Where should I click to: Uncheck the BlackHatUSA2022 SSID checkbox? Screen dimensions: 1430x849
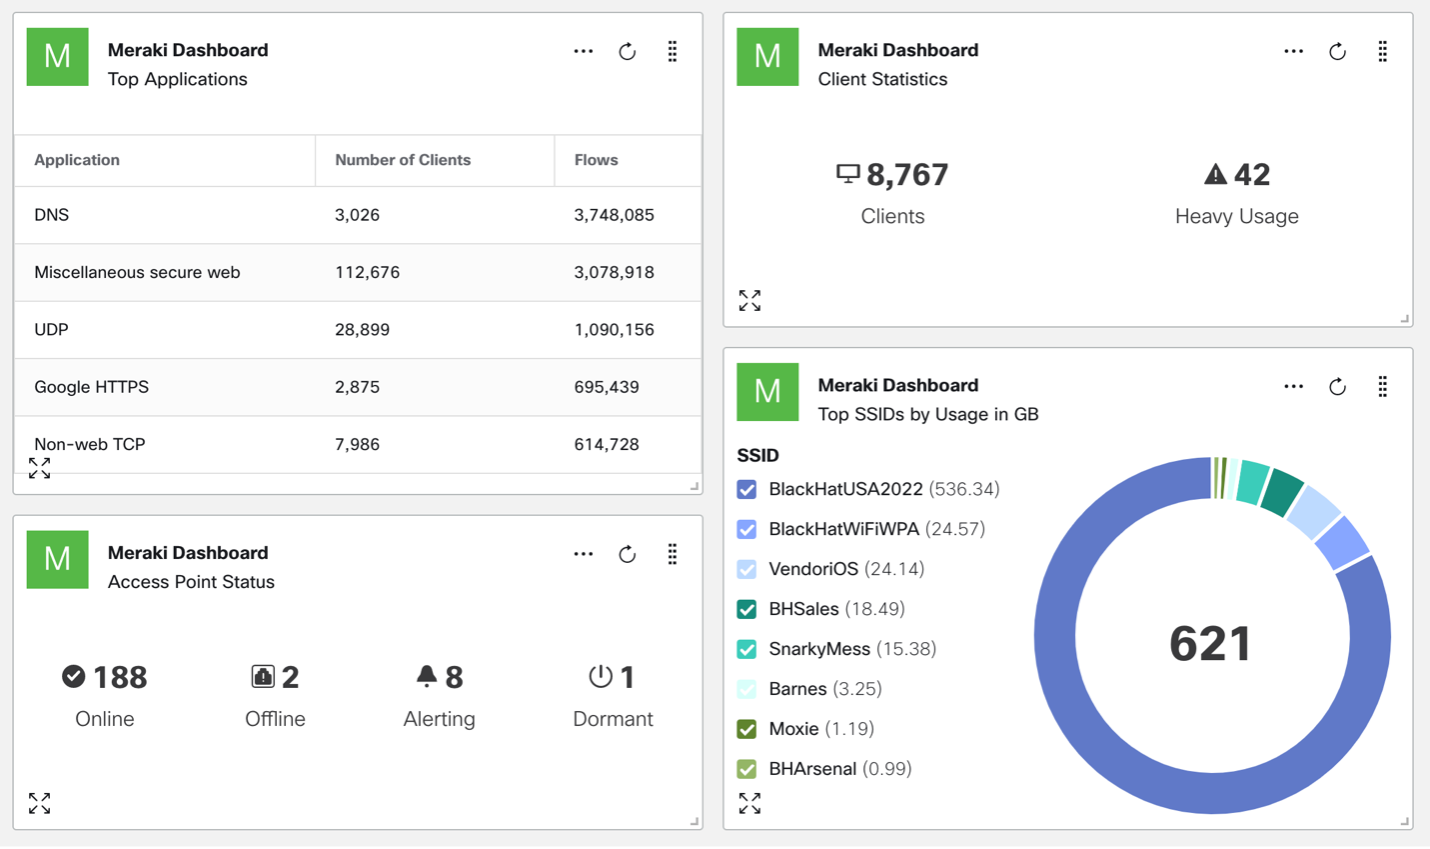click(747, 489)
